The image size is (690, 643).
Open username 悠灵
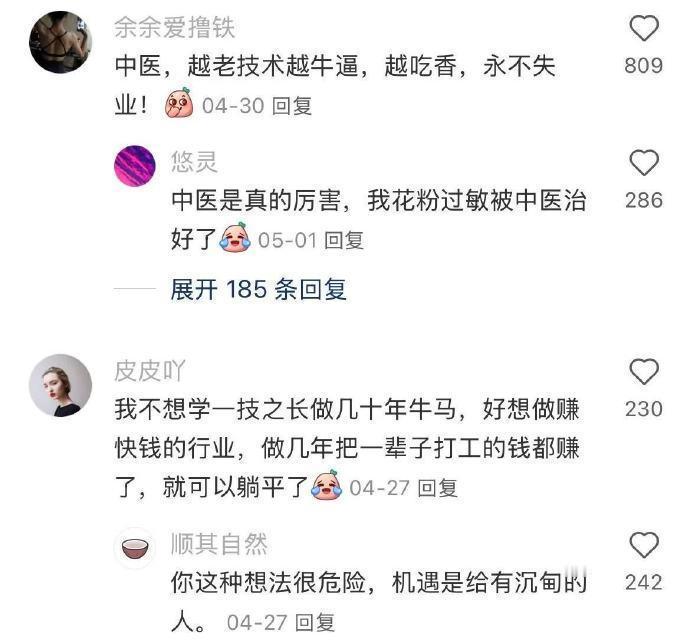(x=194, y=162)
